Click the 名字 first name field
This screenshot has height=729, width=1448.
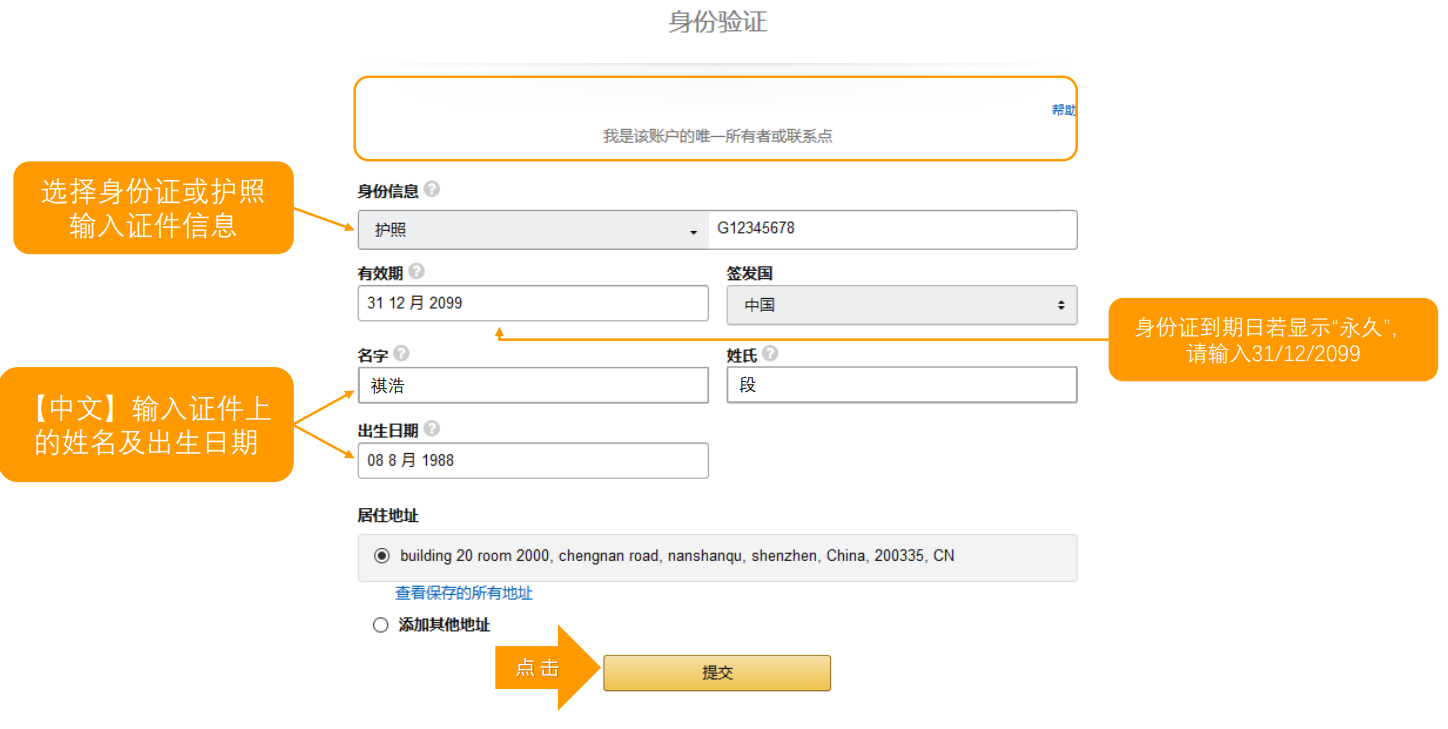tap(532, 385)
